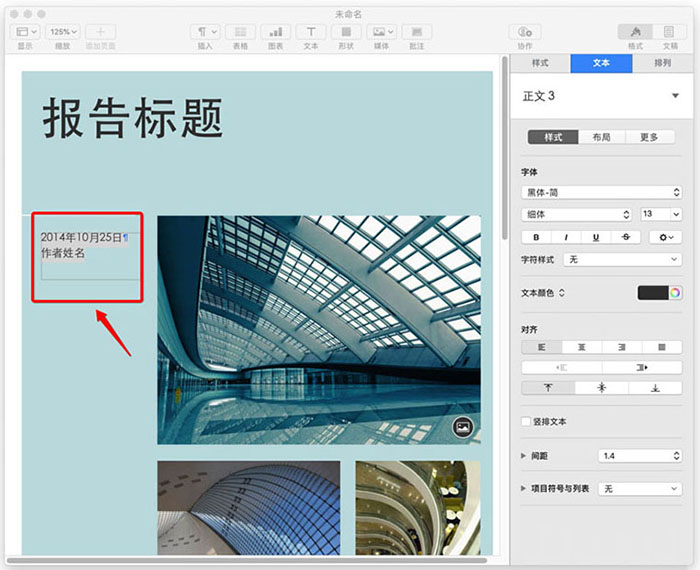Image resolution: width=700 pixels, height=570 pixels.
Task: Click the Add Page (添加页面) button
Action: pyautogui.click(x=100, y=32)
